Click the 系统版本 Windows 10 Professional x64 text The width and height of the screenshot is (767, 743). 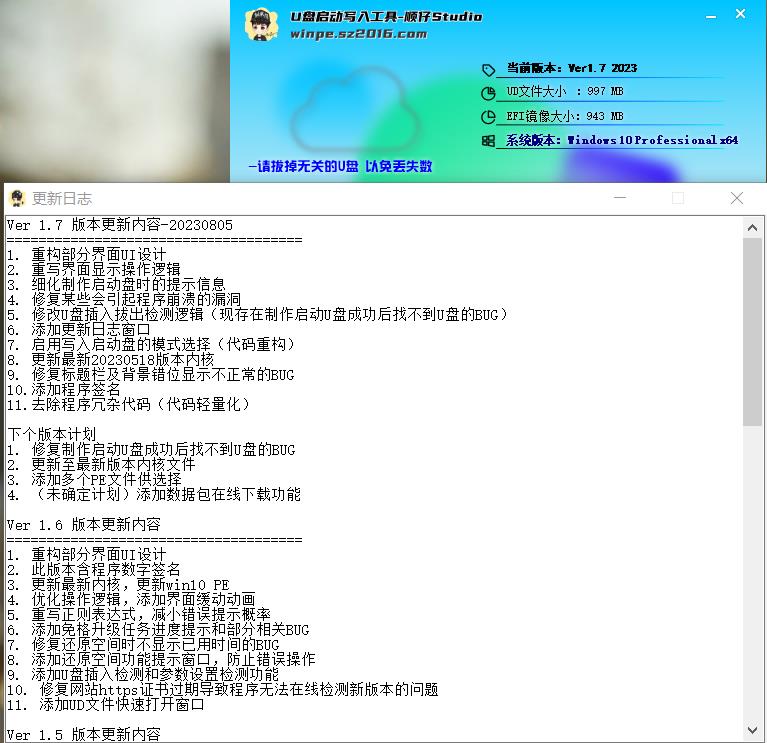pos(622,140)
